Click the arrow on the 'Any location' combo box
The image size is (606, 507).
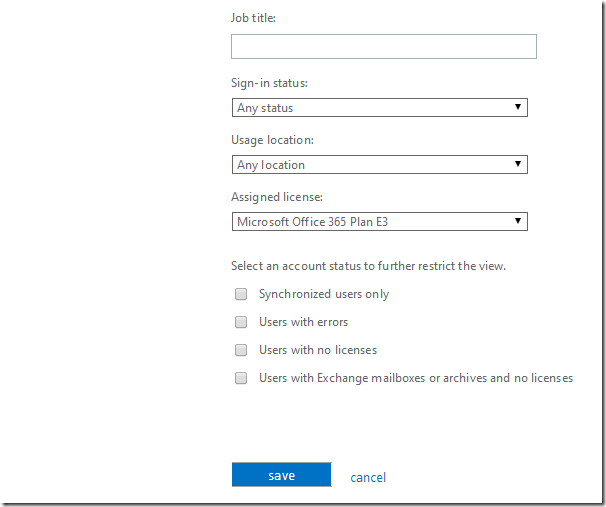(x=518, y=165)
